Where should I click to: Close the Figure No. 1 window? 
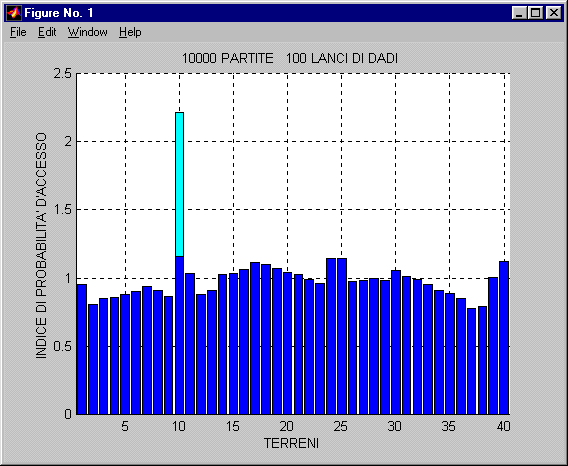click(x=554, y=13)
